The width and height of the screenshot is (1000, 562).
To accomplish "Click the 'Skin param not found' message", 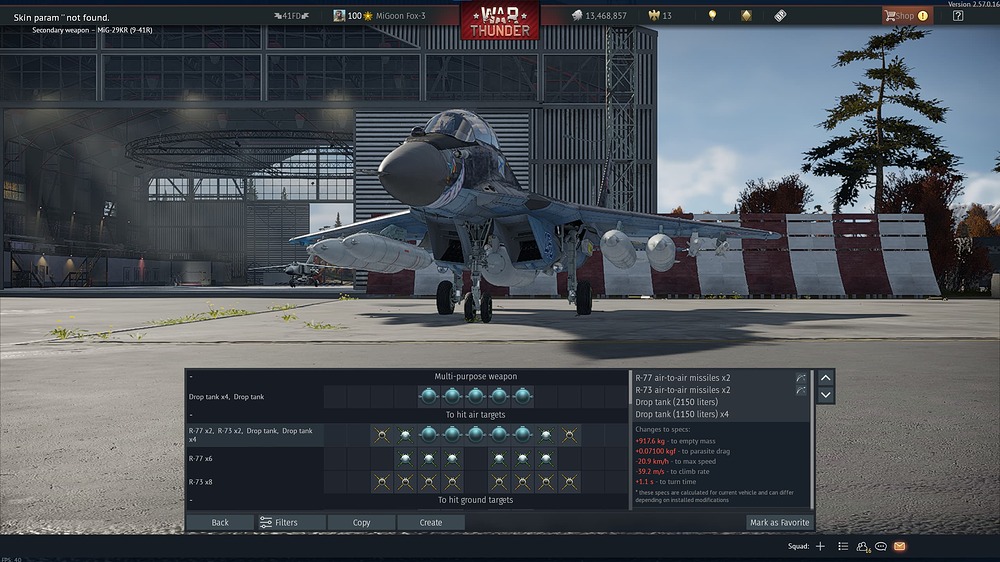I will [x=61, y=17].
